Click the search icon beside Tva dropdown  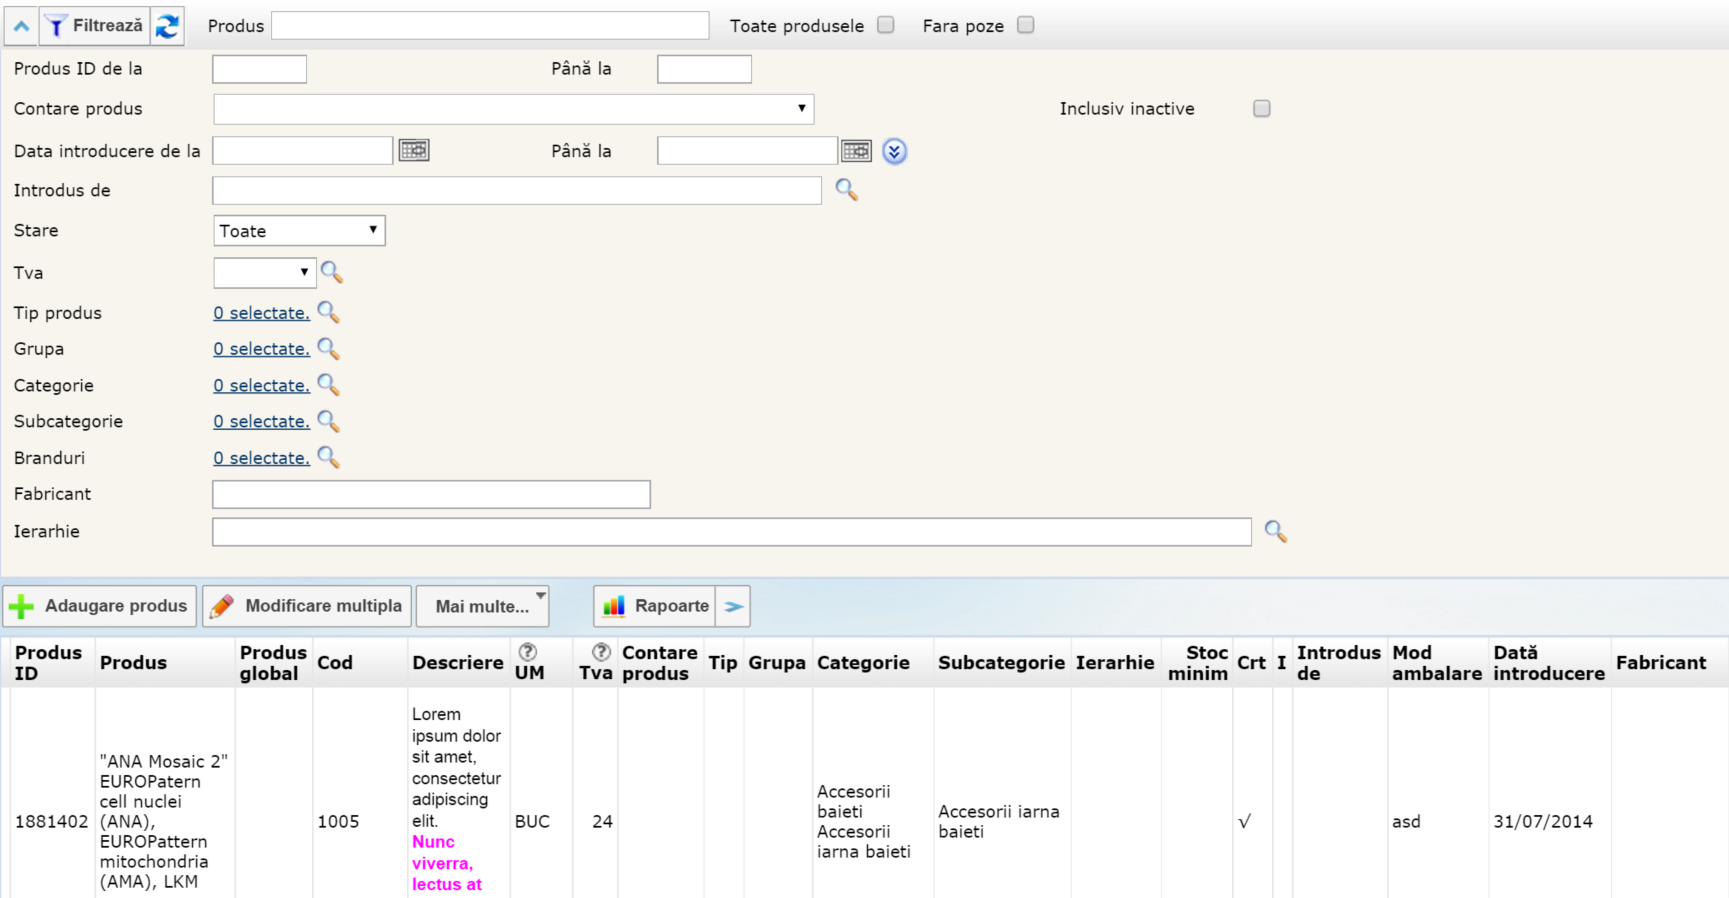pyautogui.click(x=332, y=272)
